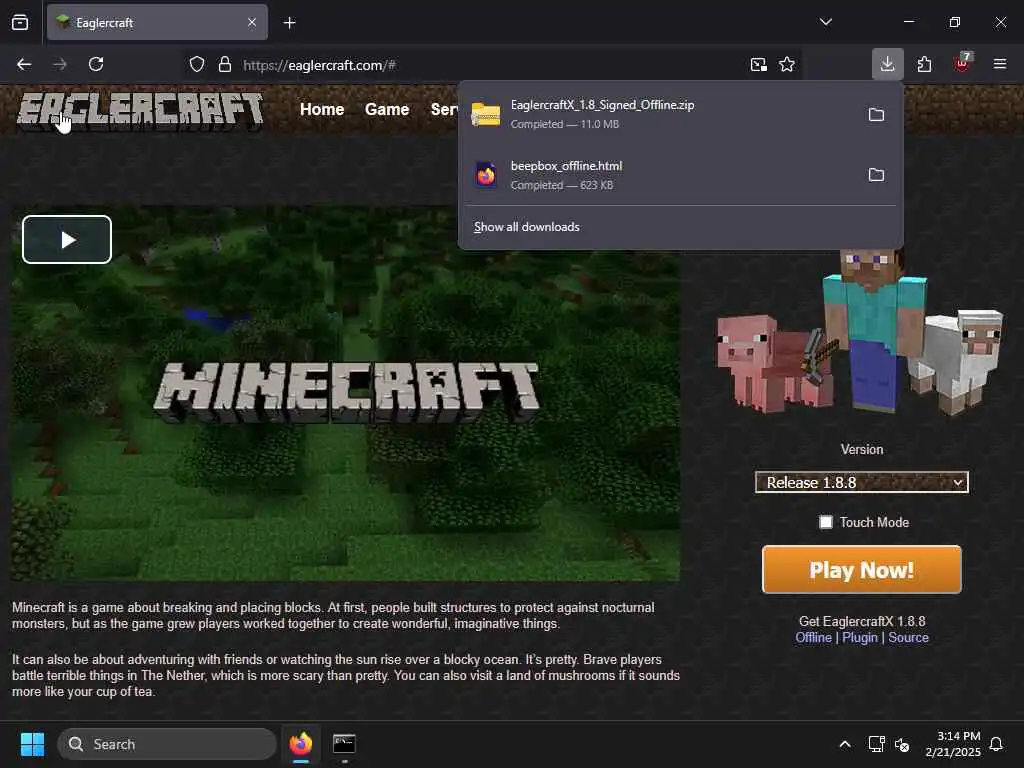Click the Eaglercraft logo
The image size is (1024, 768).
(140, 109)
